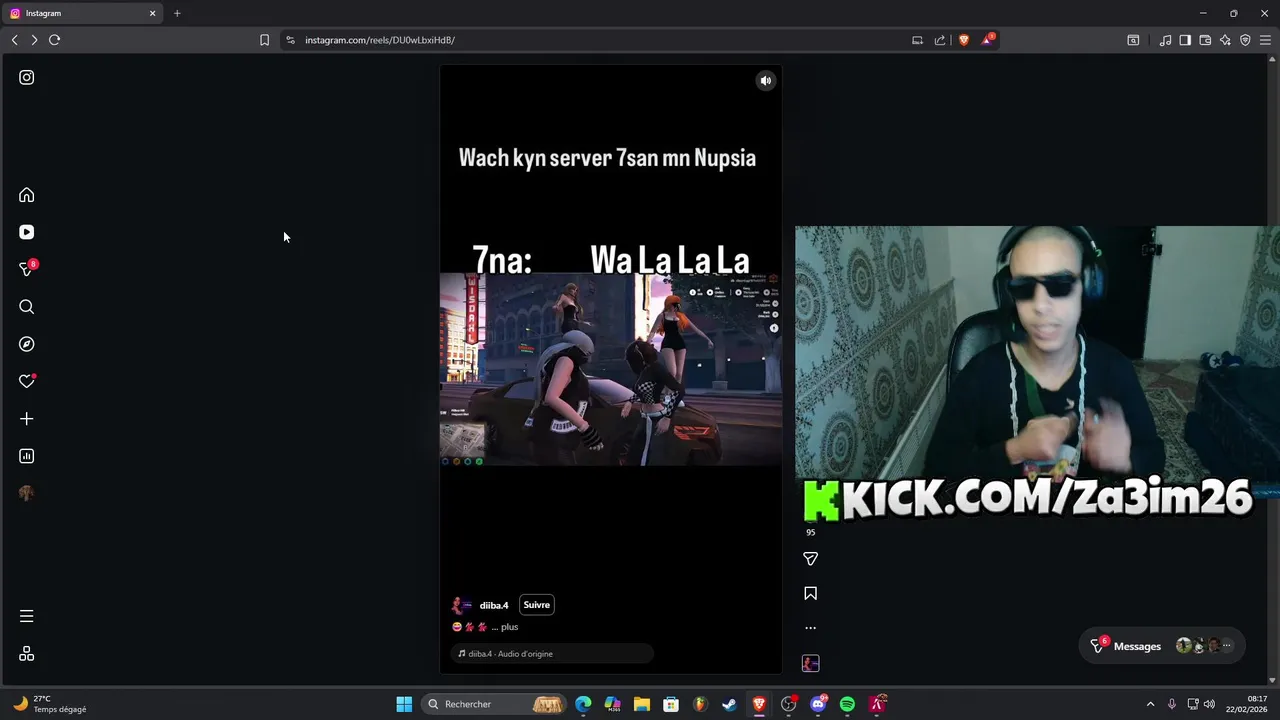Go forward in browser history
Viewport: 1280px width, 720px height.
click(34, 40)
